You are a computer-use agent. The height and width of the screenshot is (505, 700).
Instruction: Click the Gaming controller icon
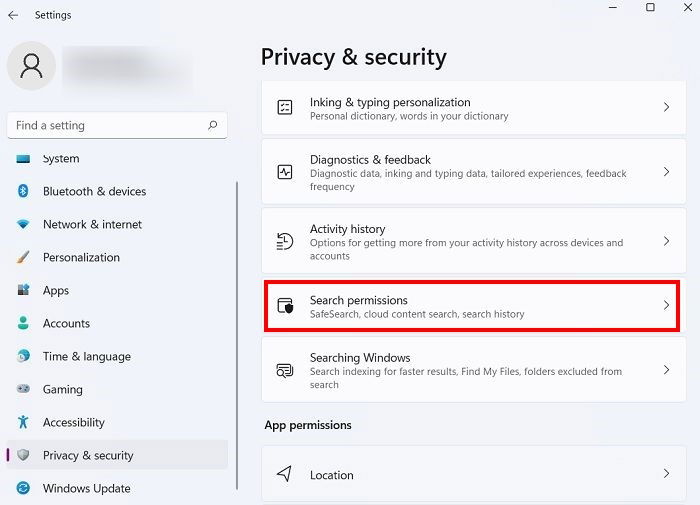(23, 389)
